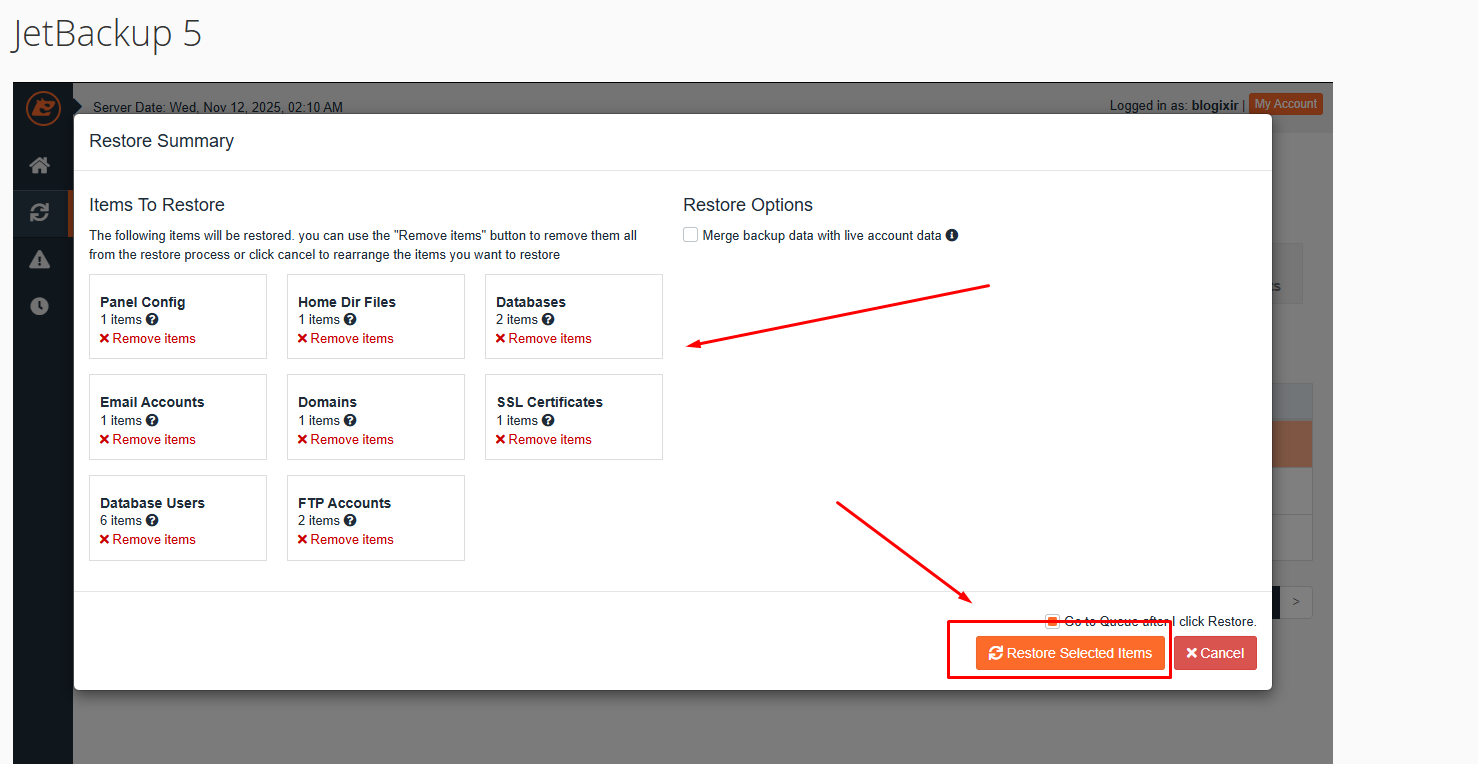Remove items from Home Dir Files
Screen dimensions: 1478x764
click(x=345, y=339)
